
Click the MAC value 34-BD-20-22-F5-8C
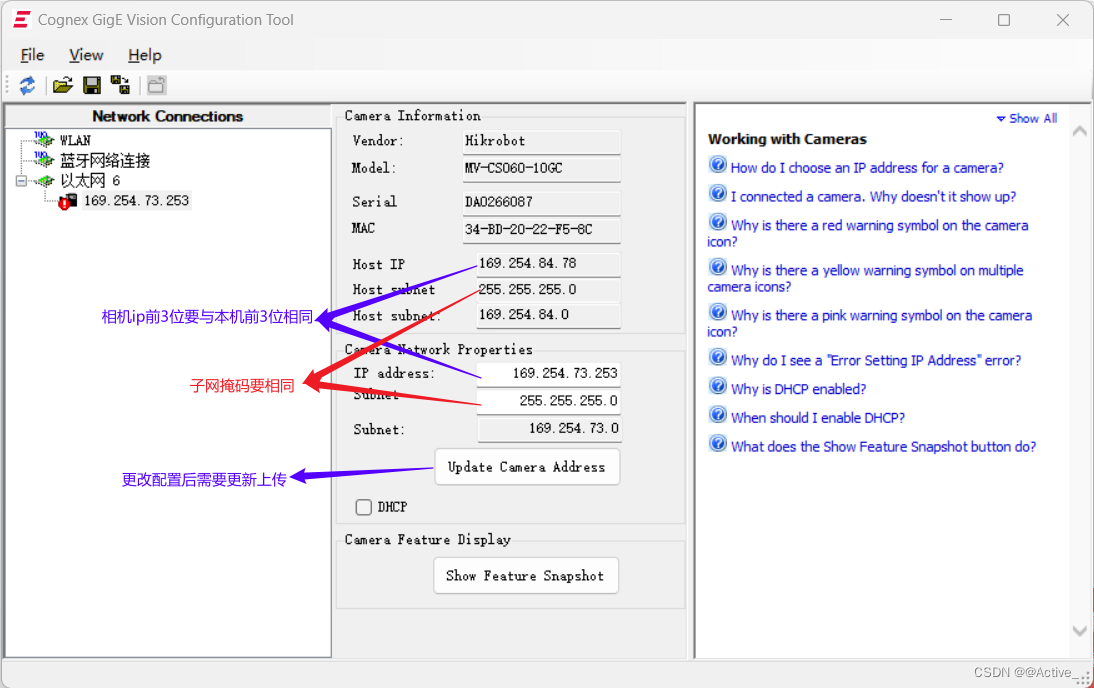[541, 230]
